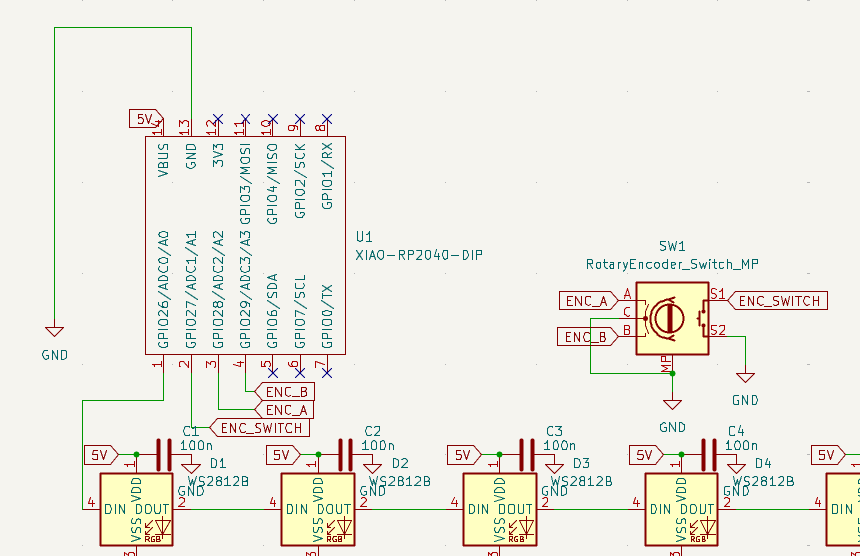This screenshot has height=556, width=860.
Task: Select capacitor C1 symbol above D1
Action: pos(163,454)
